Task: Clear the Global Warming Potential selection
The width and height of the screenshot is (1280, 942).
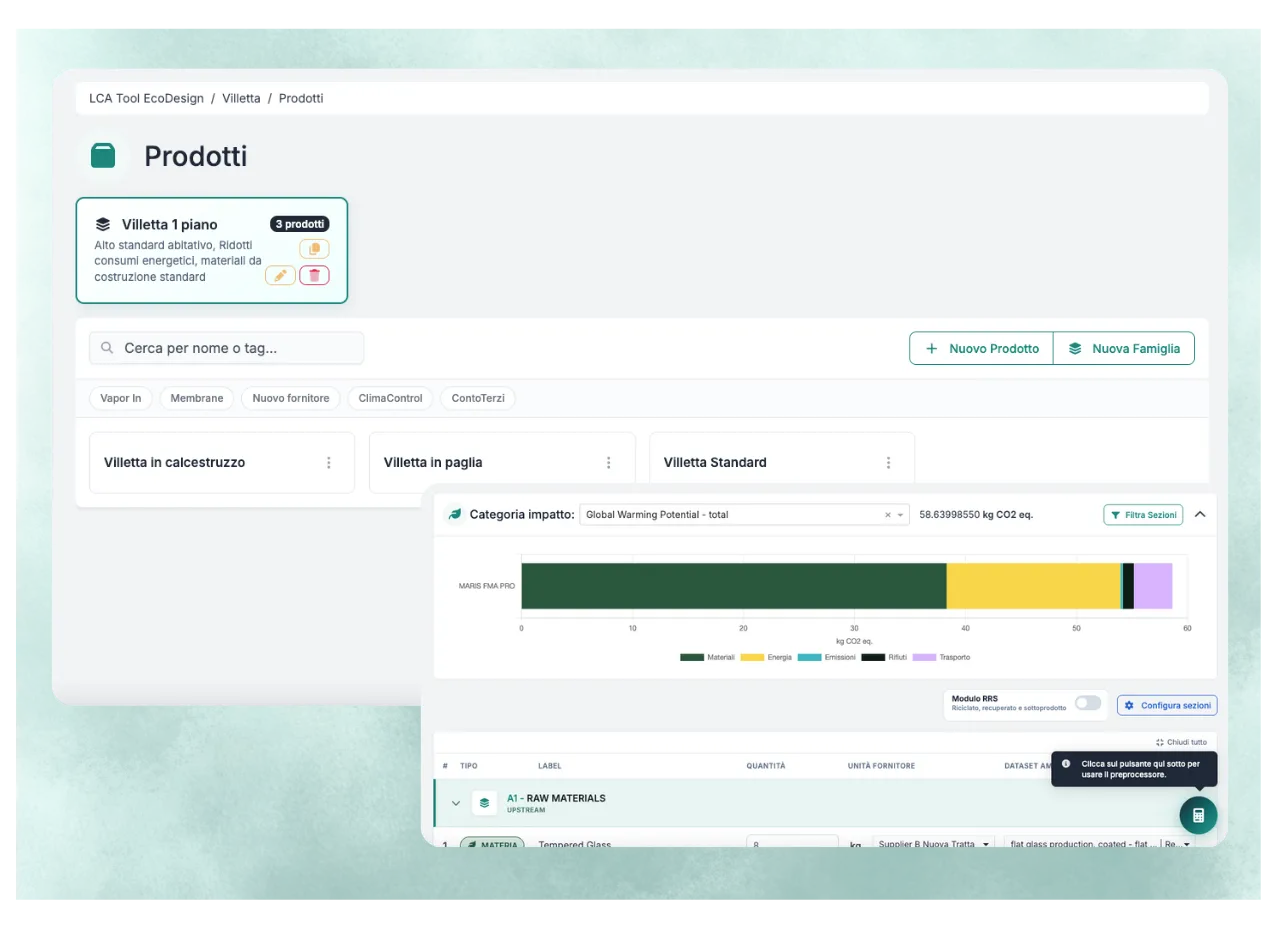Action: coord(887,515)
